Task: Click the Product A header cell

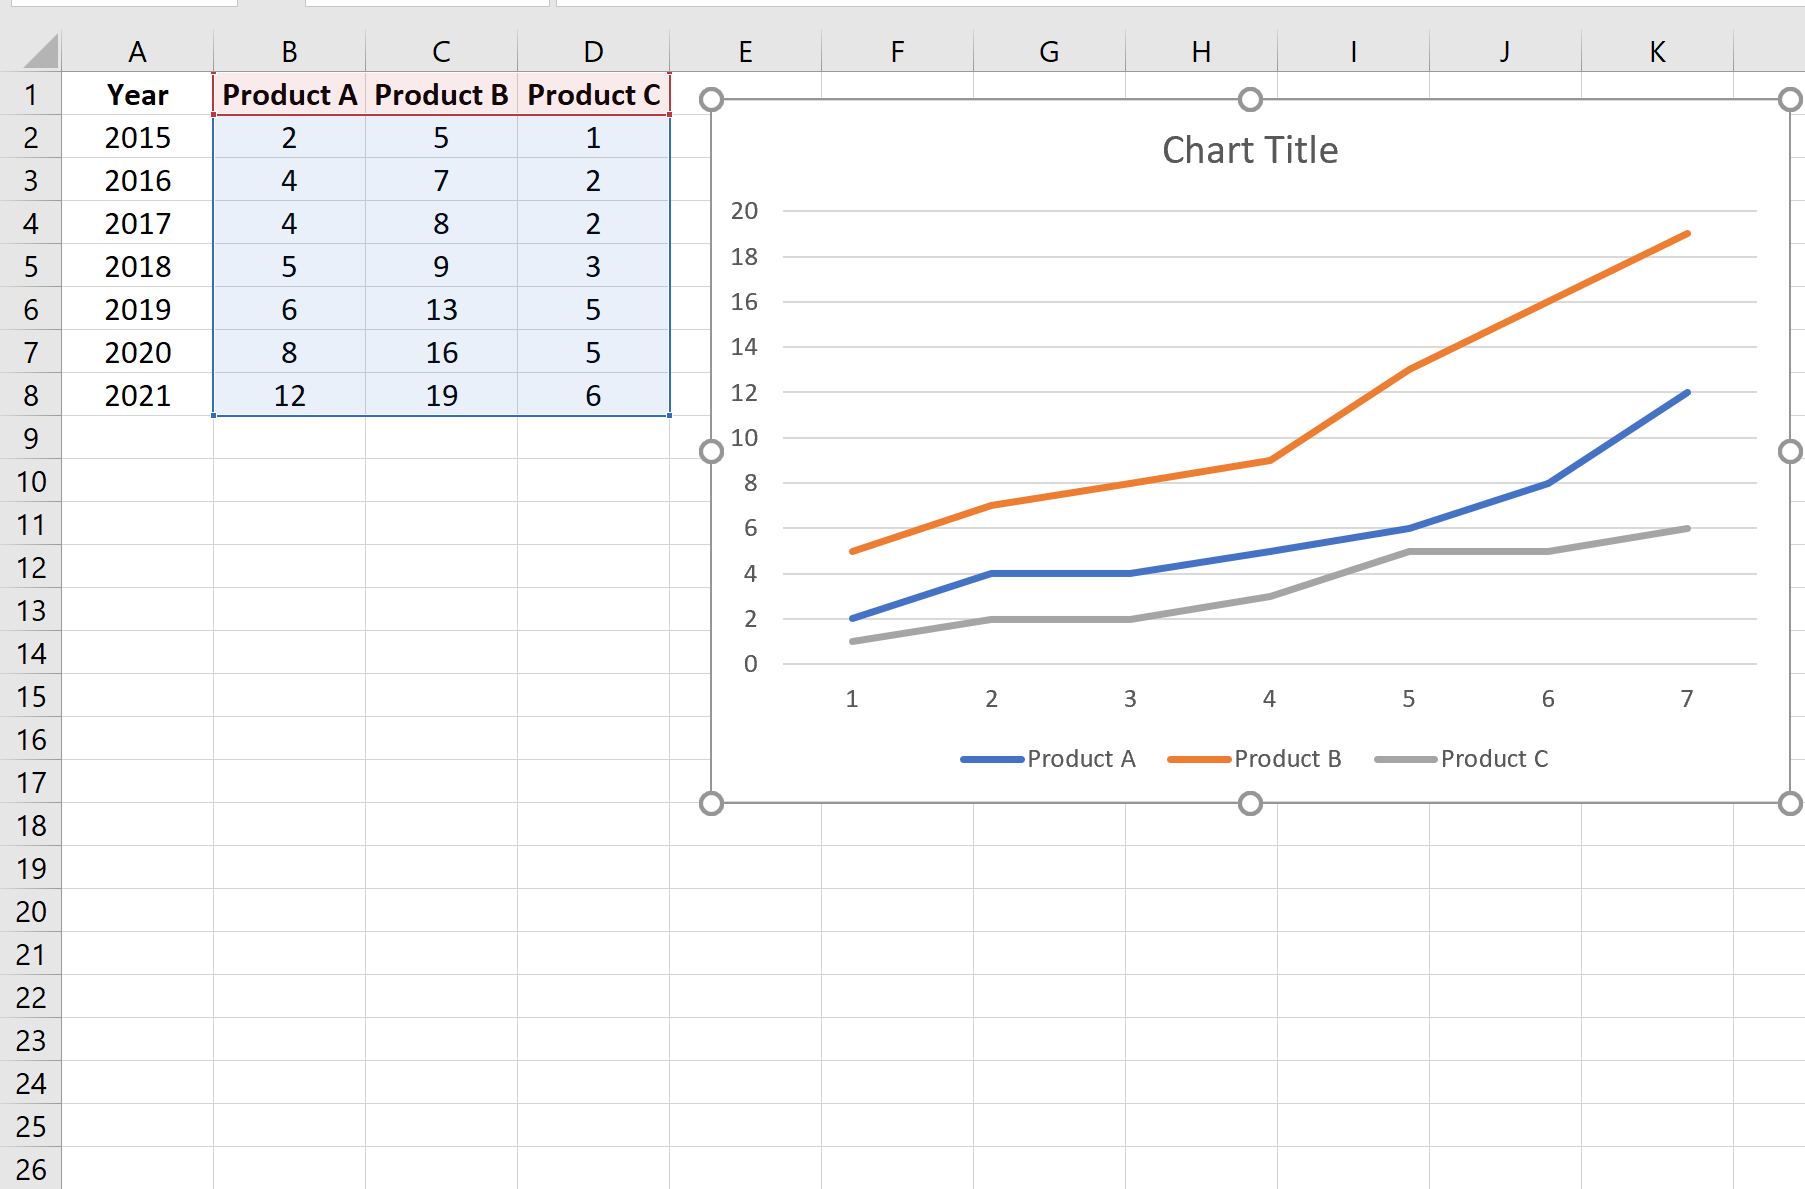Action: 289,94
